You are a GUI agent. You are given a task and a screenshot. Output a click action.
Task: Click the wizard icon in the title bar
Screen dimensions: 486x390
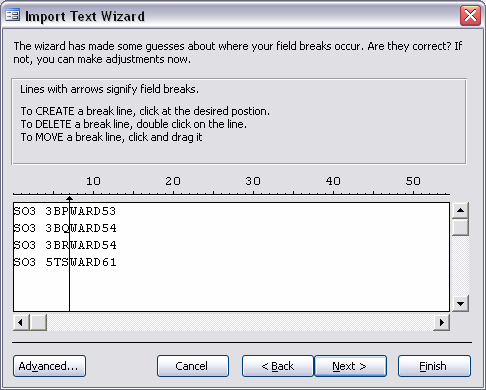(13, 16)
